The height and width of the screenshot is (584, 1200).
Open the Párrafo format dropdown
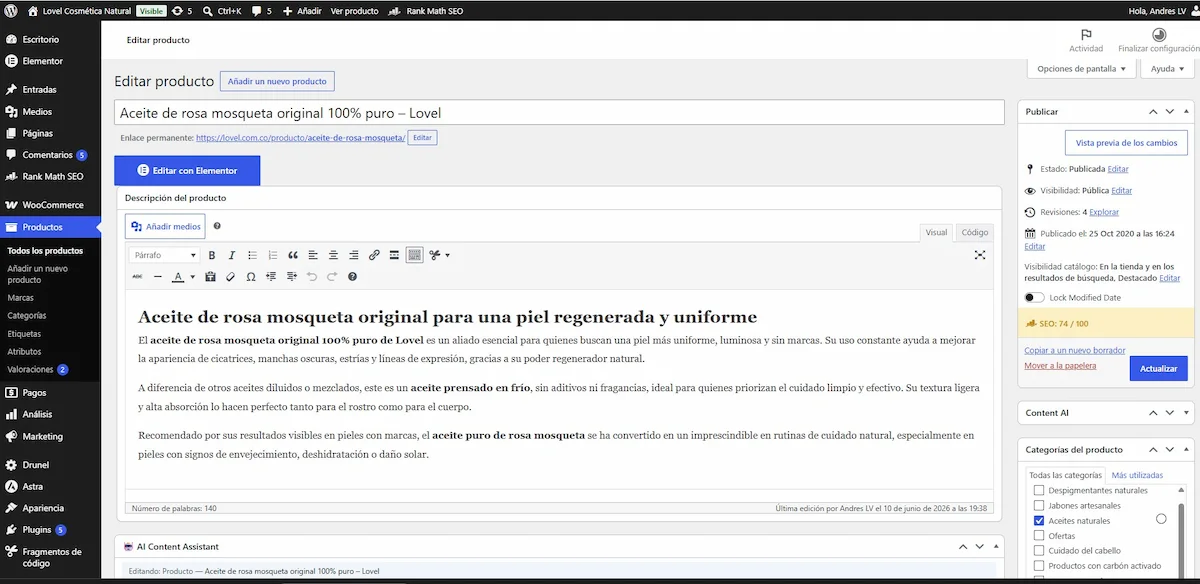[x=165, y=255]
